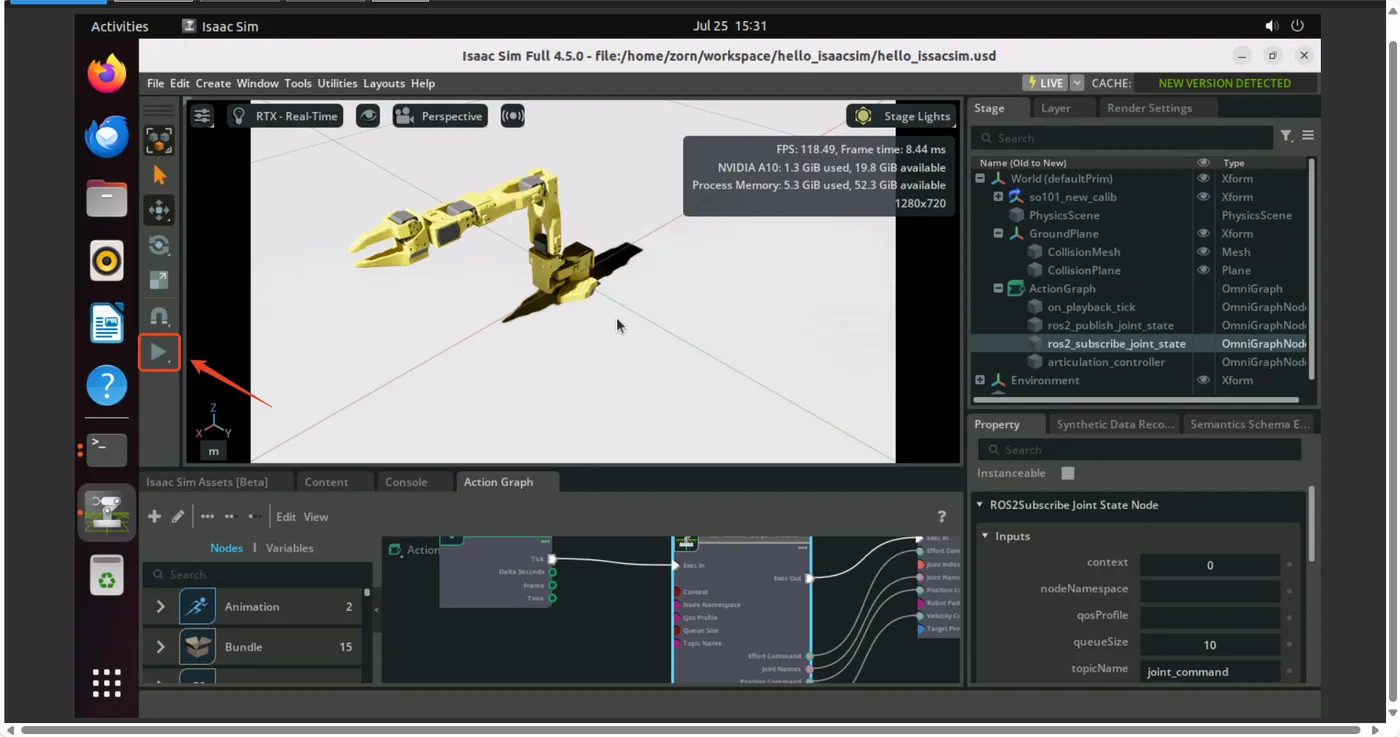
Task: Collapse ROS2Subscribe Joint State Node section
Action: click(980, 505)
